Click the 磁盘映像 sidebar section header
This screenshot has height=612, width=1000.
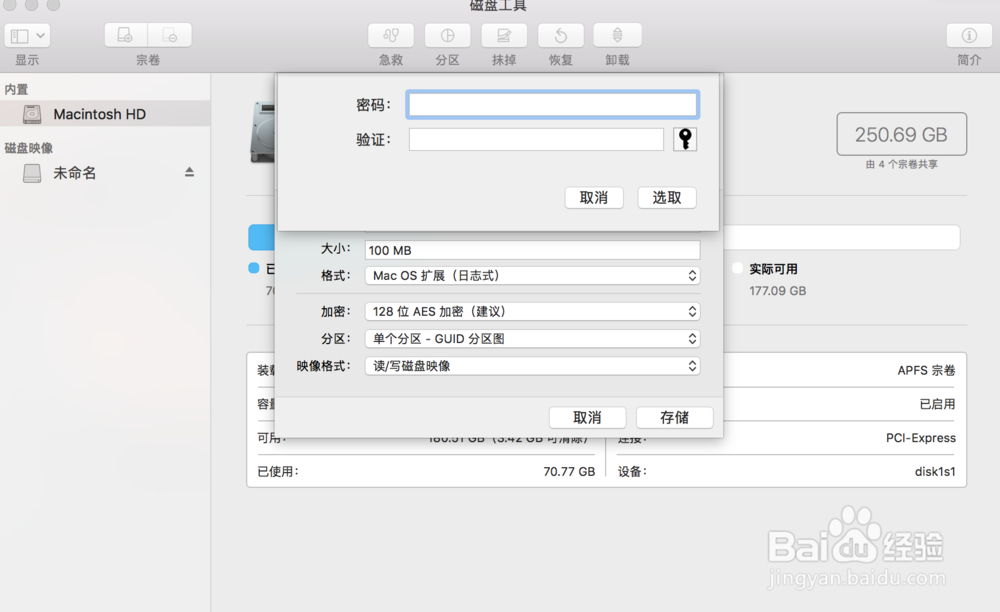coord(29,148)
